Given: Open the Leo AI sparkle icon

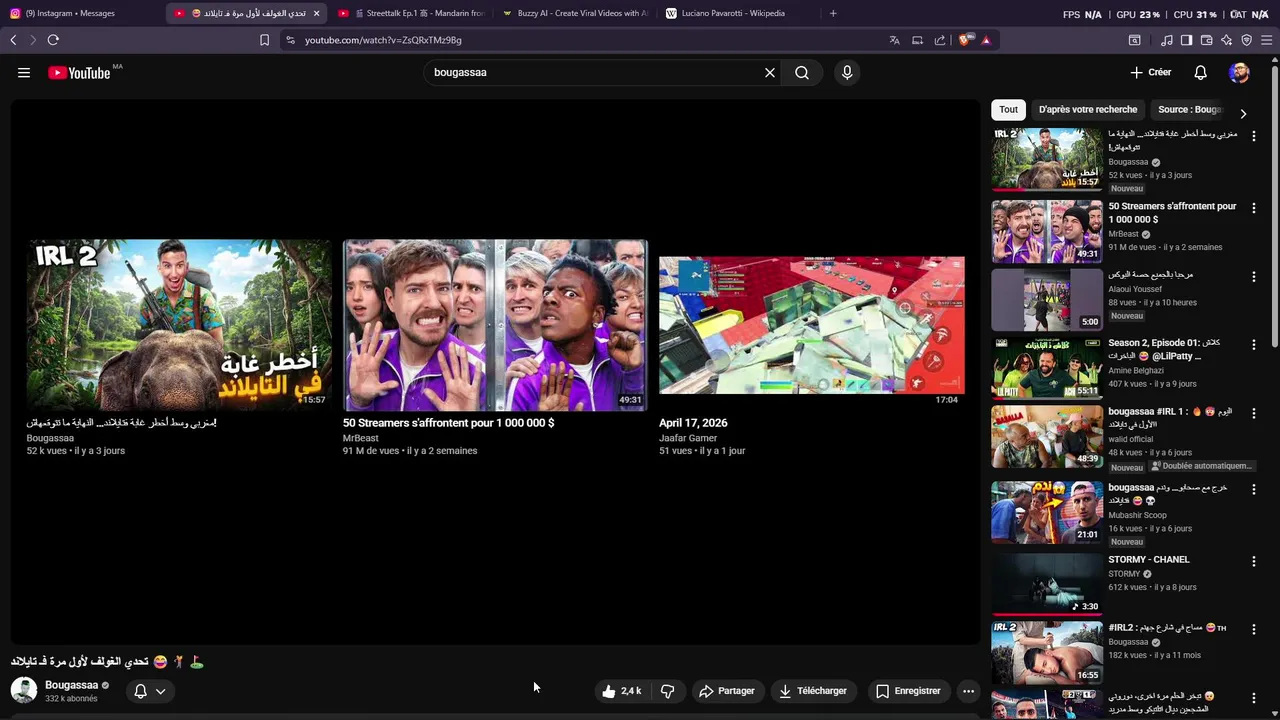Looking at the screenshot, I should (1227, 40).
